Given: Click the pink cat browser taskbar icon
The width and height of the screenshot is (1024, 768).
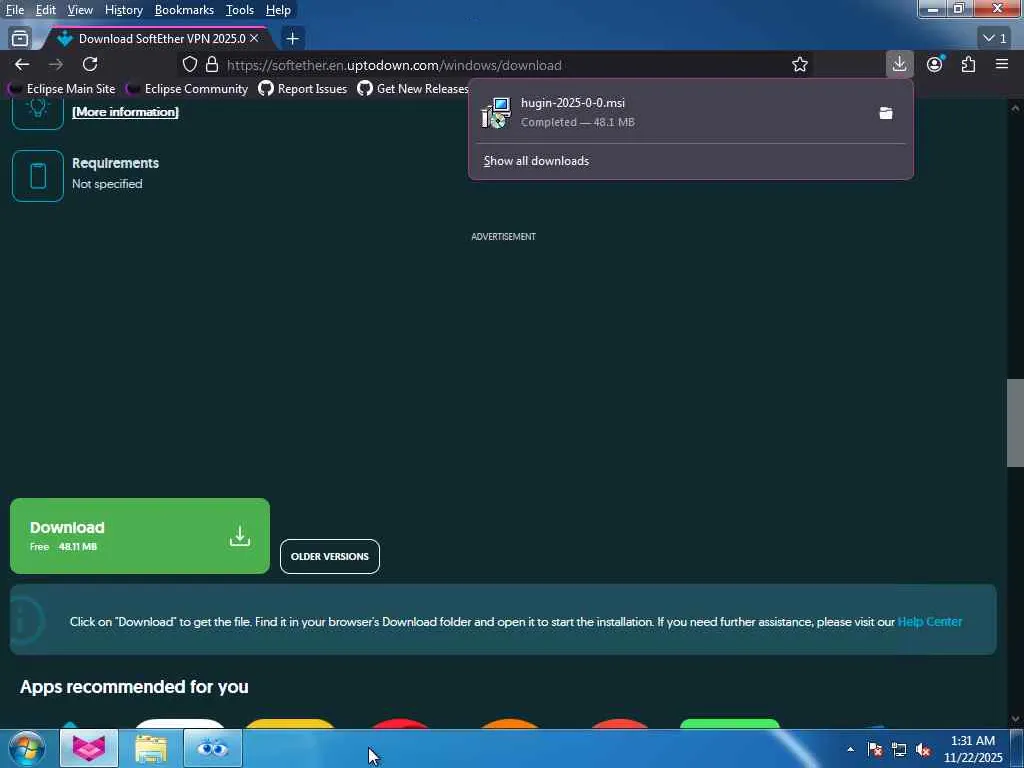Looking at the screenshot, I should (89, 748).
